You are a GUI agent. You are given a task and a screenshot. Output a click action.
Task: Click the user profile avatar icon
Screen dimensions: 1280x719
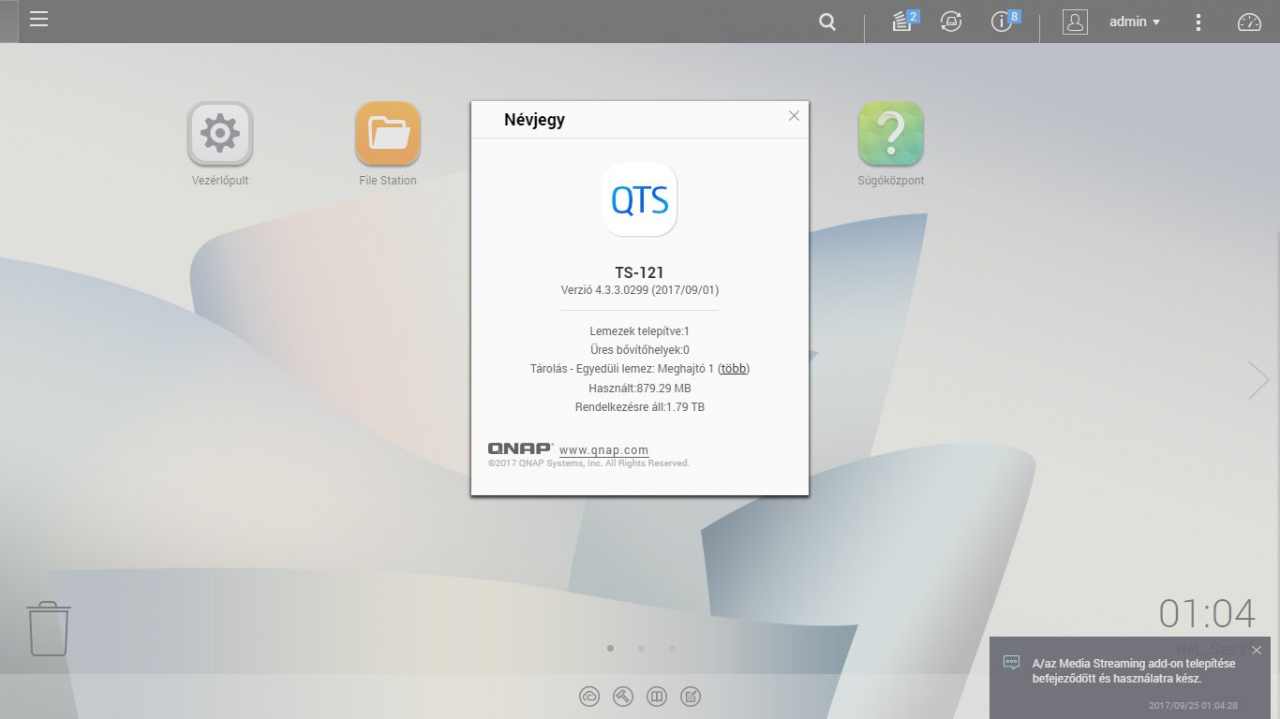[x=1075, y=22]
